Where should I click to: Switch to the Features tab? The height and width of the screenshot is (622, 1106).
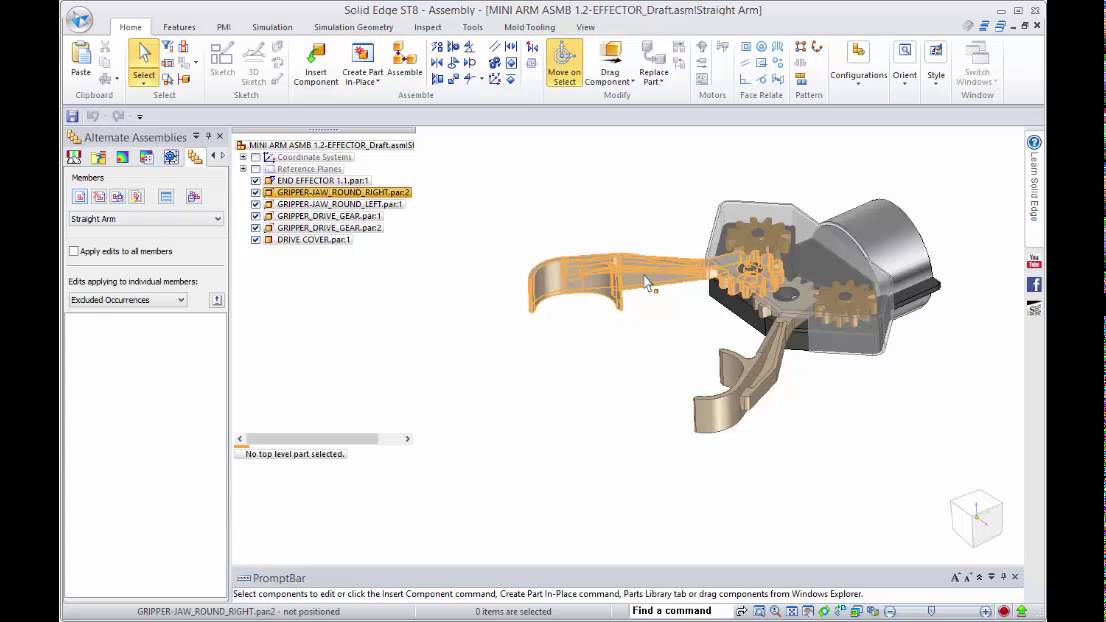[x=179, y=27]
